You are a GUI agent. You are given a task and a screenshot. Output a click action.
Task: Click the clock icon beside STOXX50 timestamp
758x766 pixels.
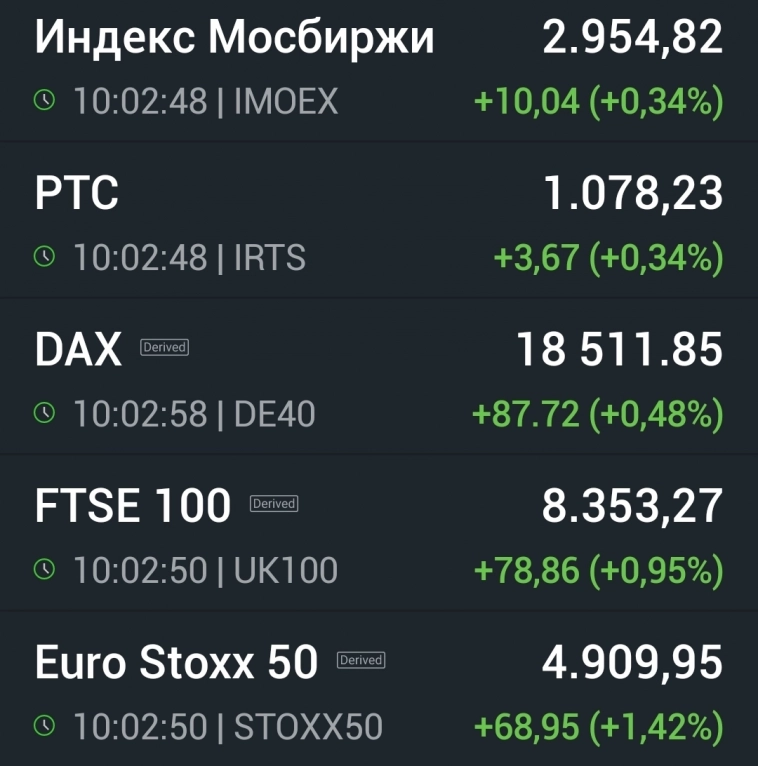[x=44, y=725]
